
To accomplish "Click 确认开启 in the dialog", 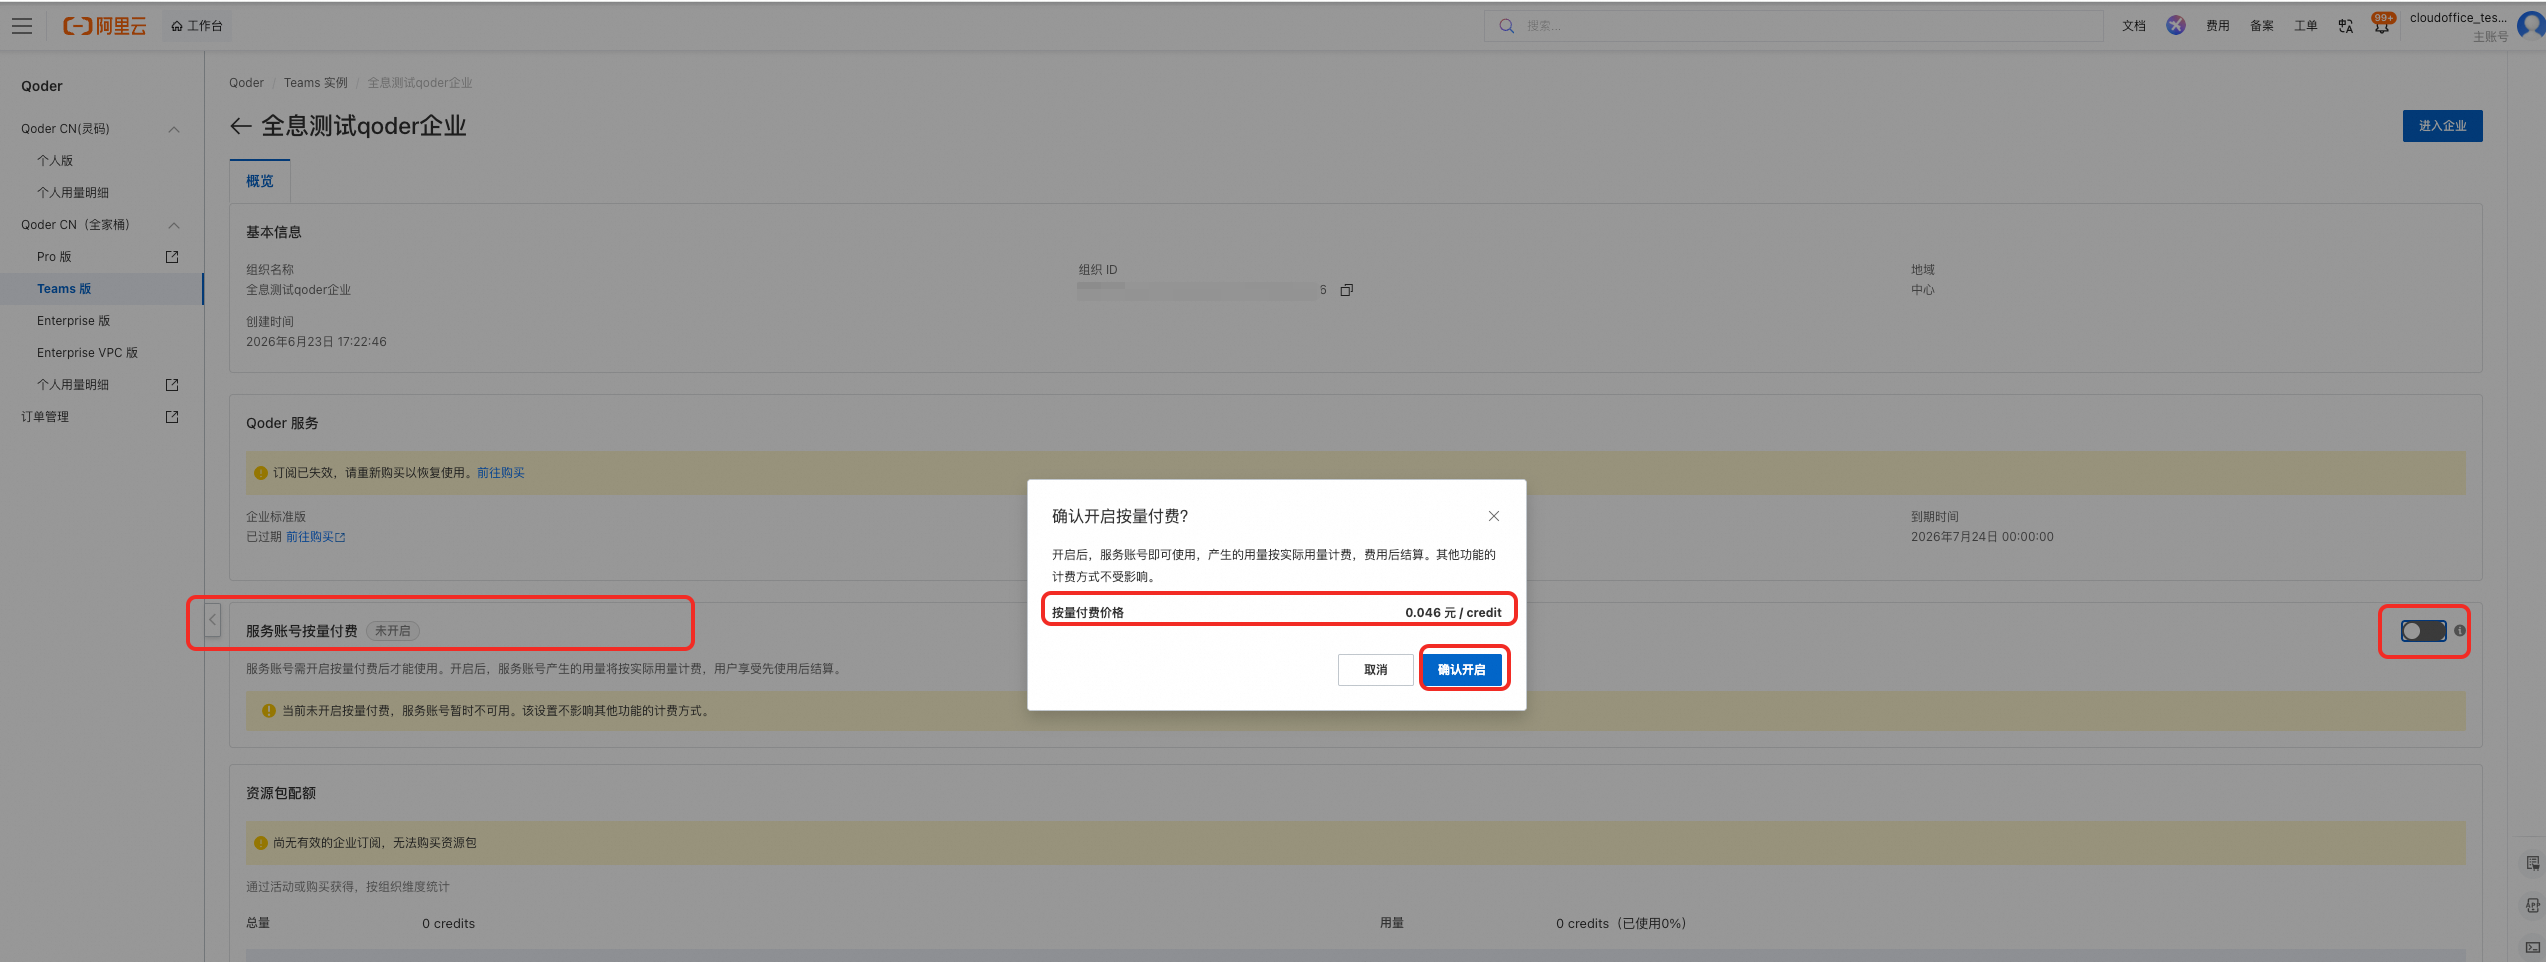I will (1461, 670).
